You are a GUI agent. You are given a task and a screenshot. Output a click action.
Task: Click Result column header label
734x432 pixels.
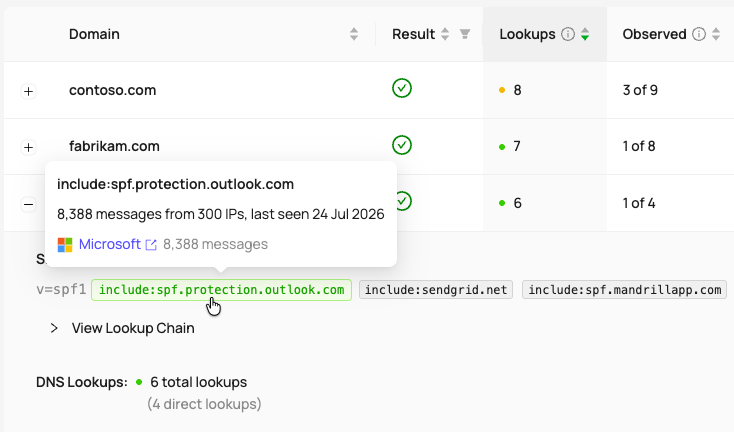pyautogui.click(x=413, y=34)
